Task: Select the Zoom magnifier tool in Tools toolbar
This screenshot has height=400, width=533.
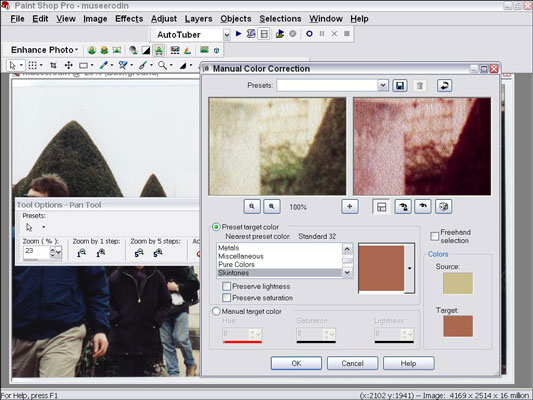Action: (162, 65)
